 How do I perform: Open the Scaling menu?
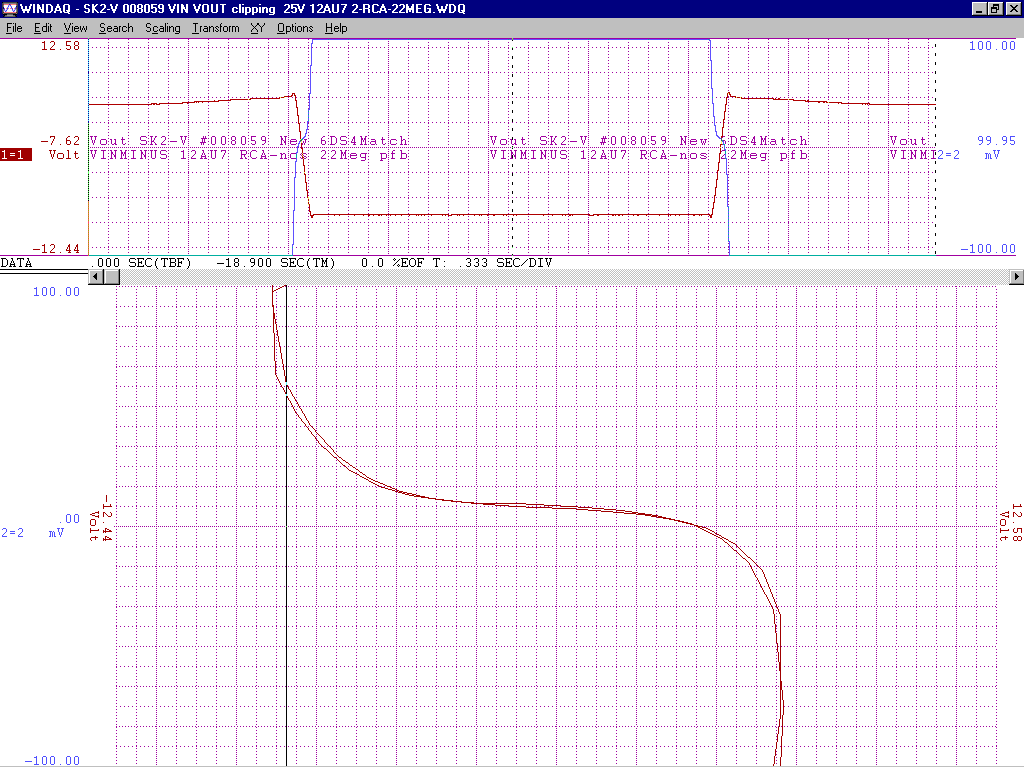tap(163, 28)
